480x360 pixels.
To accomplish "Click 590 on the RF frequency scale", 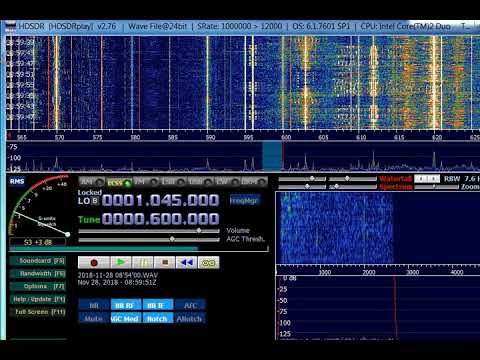I will click(x=211, y=137).
